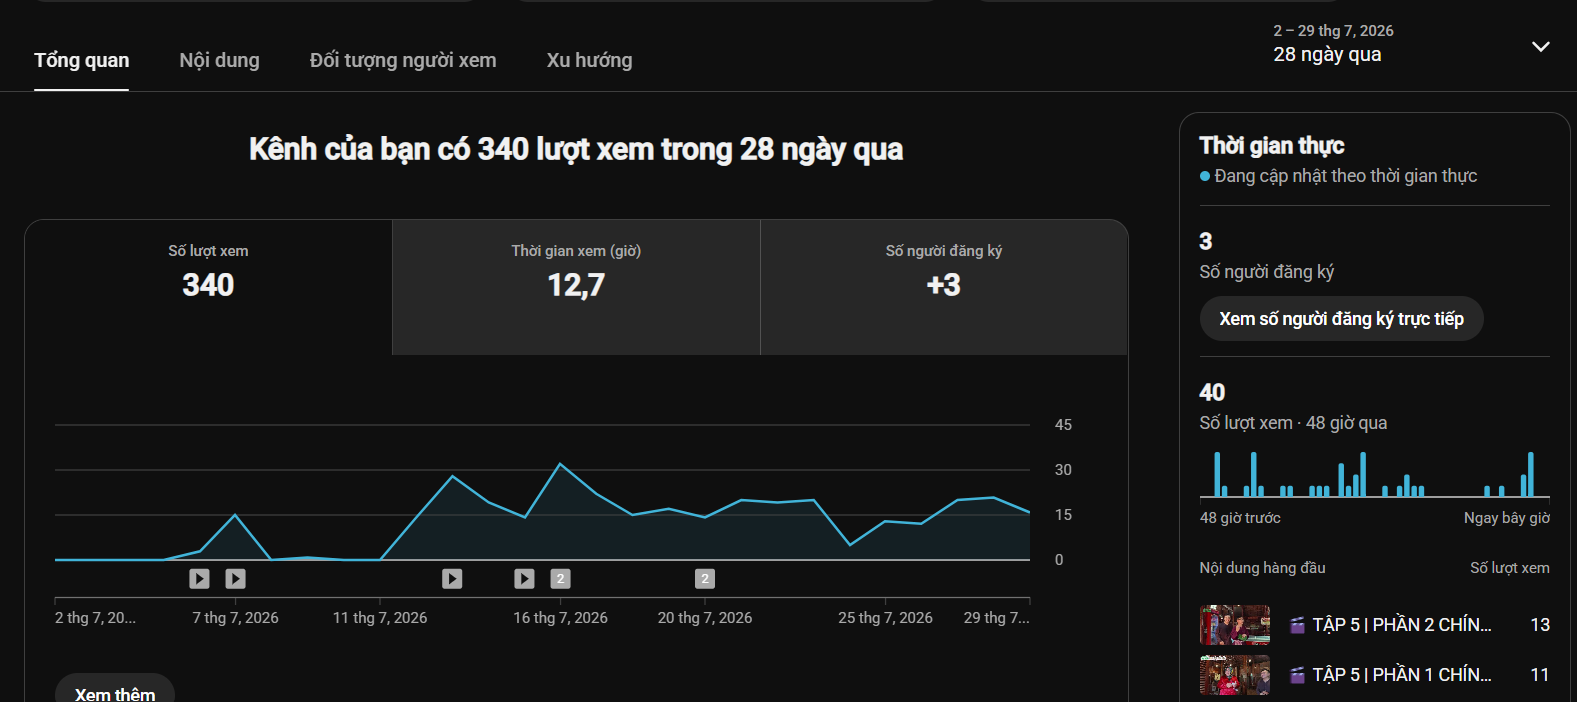
Task: Open the 2-video badge above 20 thg 7, 2026
Action: pos(705,578)
